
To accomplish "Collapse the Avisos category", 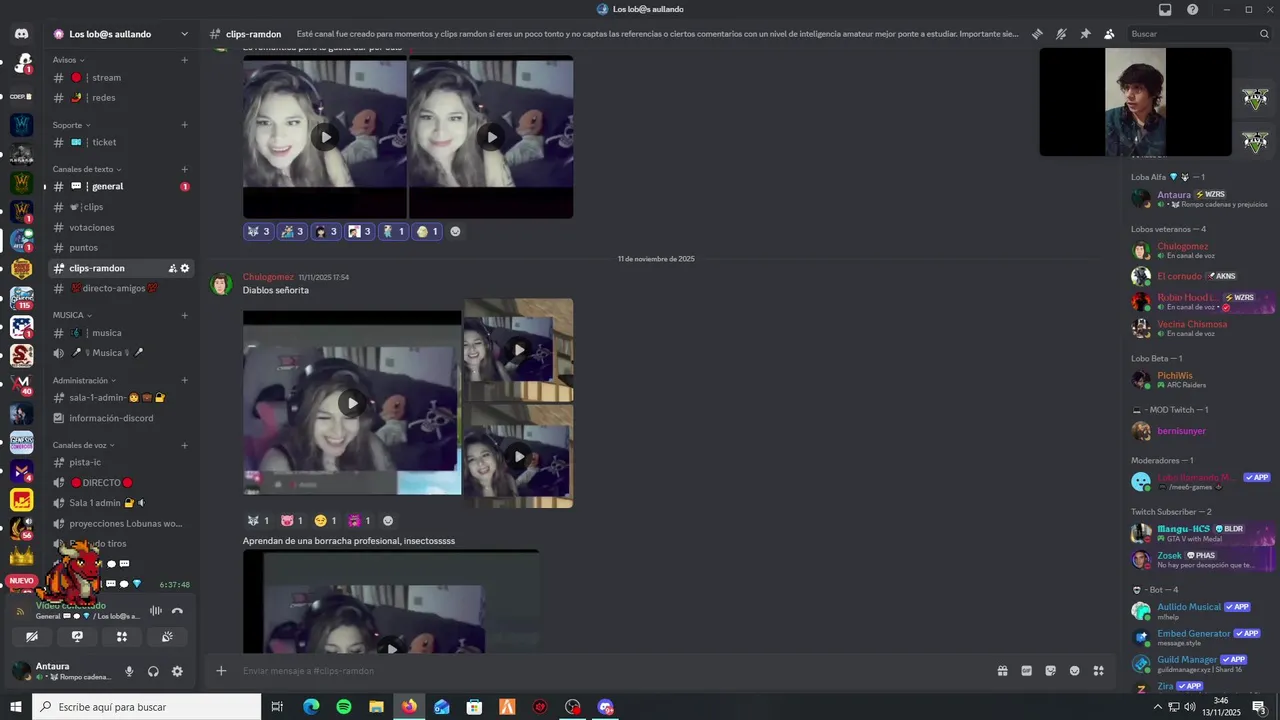I will coord(69,60).
